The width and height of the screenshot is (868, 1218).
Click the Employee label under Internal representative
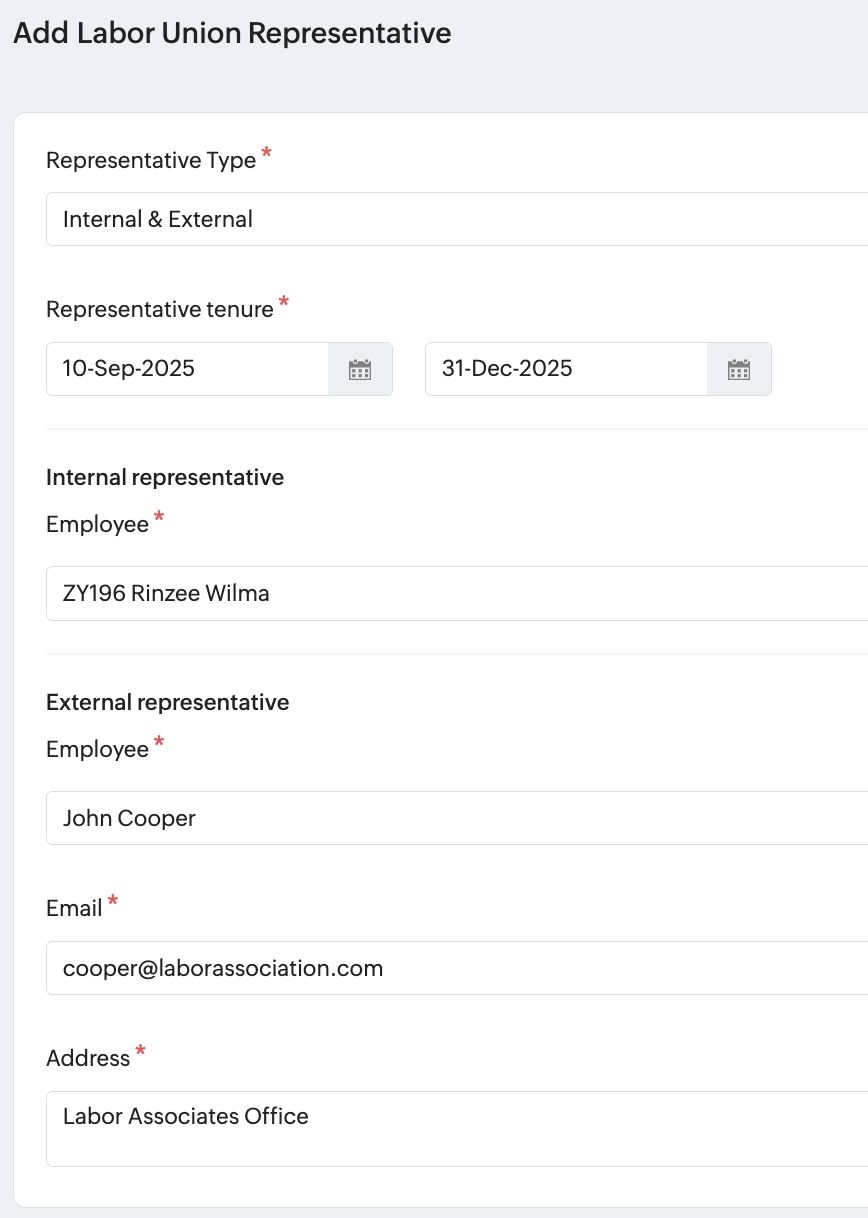[x=97, y=524]
